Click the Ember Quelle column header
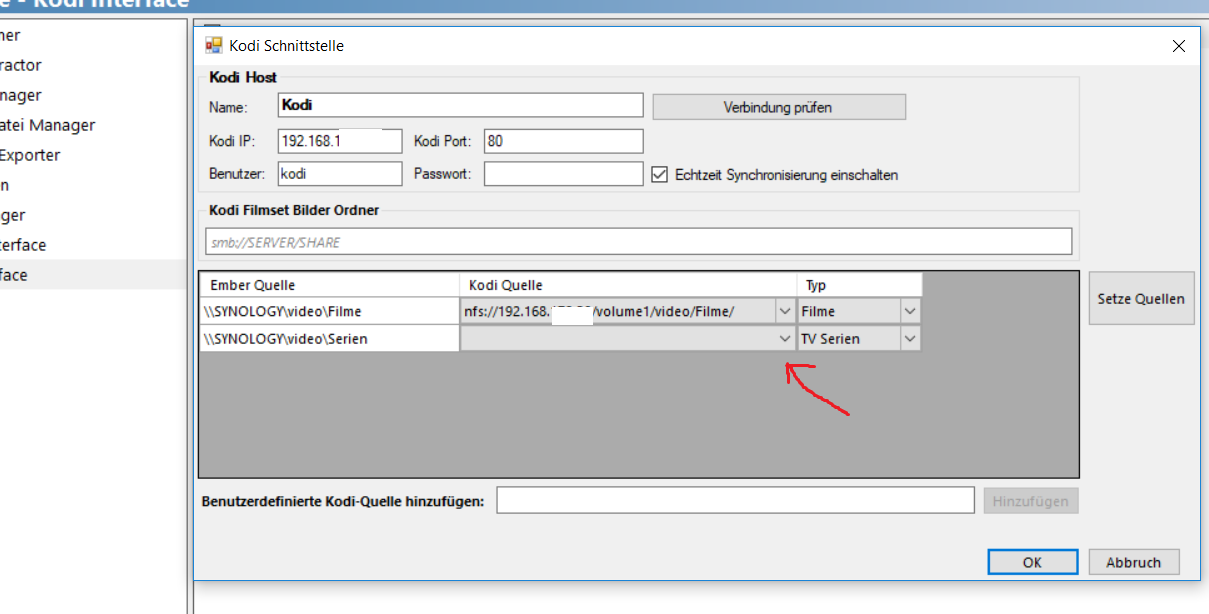Viewport: 1209px width, 614px height. [329, 285]
